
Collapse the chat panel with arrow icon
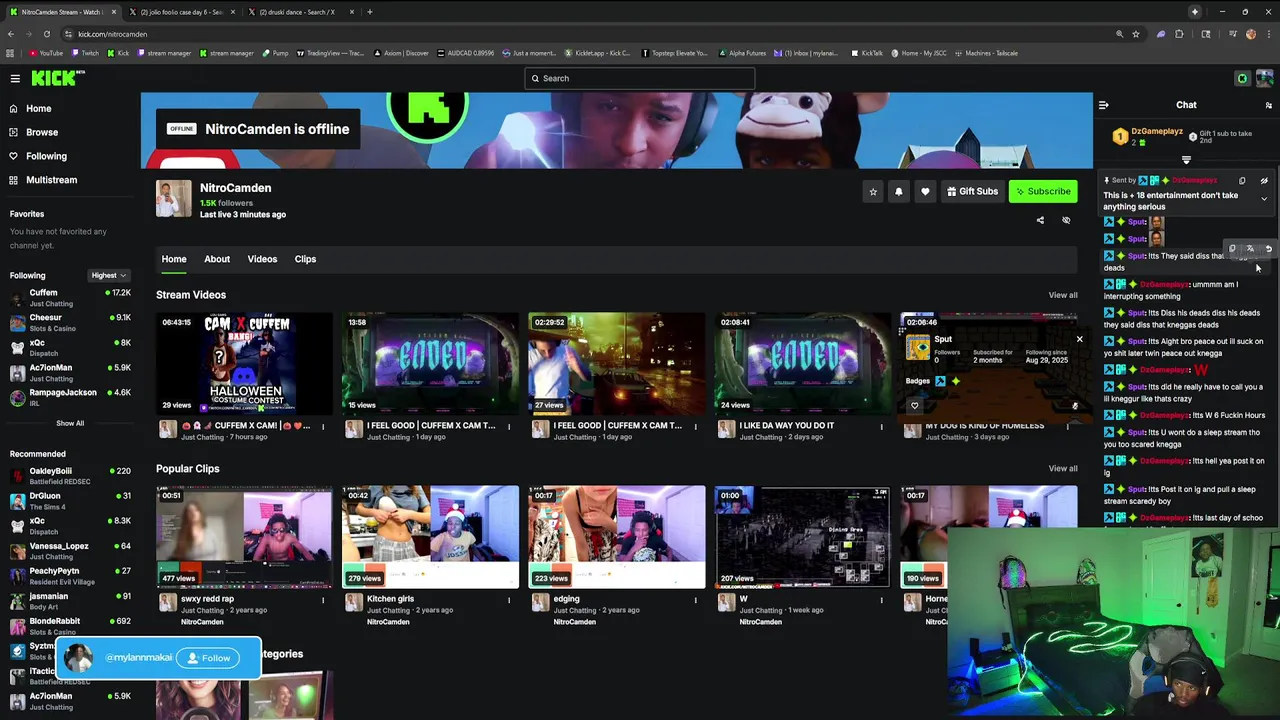click(x=1103, y=105)
